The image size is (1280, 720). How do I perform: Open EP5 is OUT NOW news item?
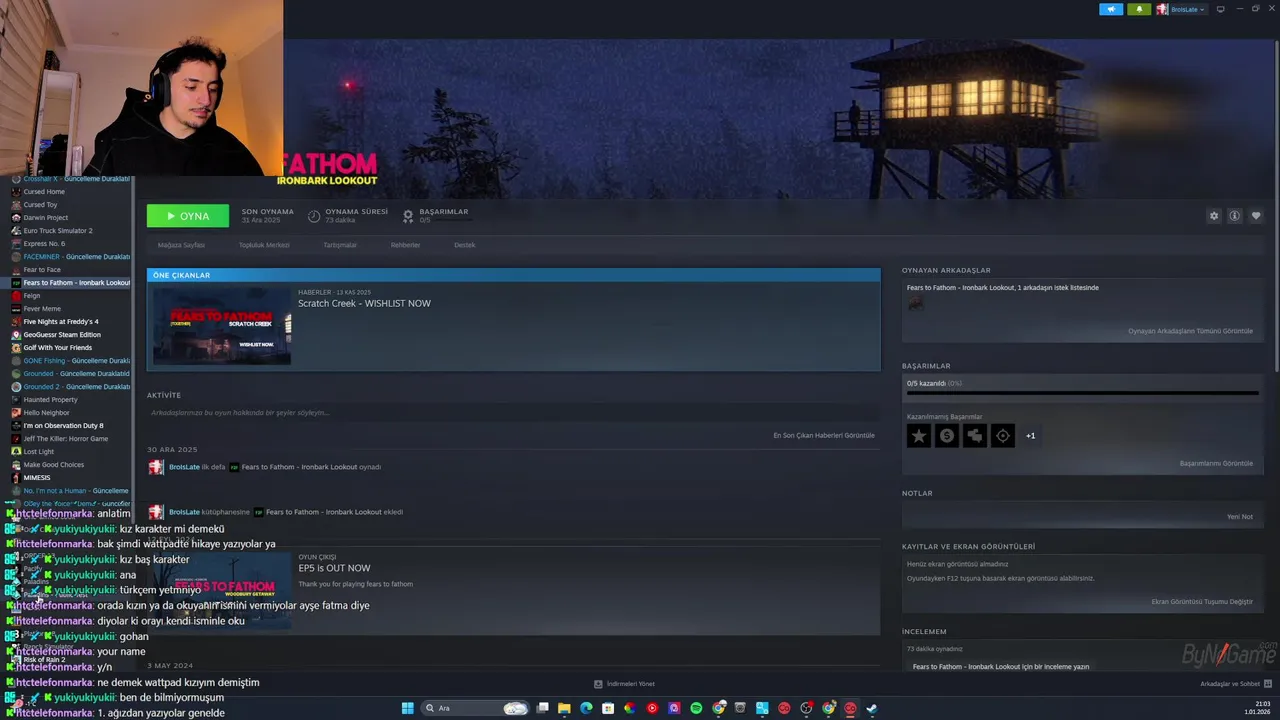[334, 568]
